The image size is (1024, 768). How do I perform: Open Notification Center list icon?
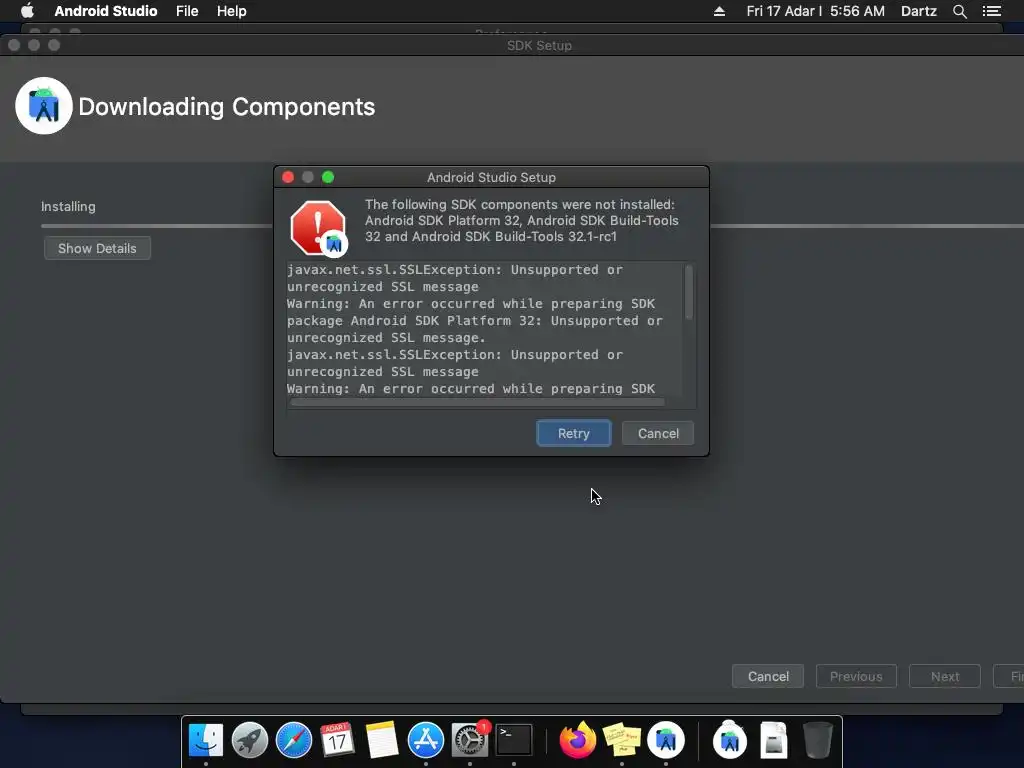991,11
